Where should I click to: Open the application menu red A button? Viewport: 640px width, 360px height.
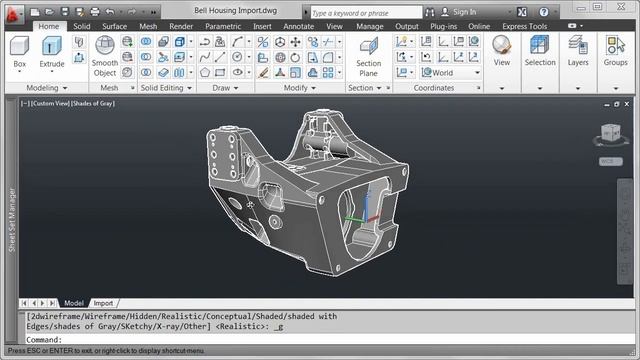[13, 14]
